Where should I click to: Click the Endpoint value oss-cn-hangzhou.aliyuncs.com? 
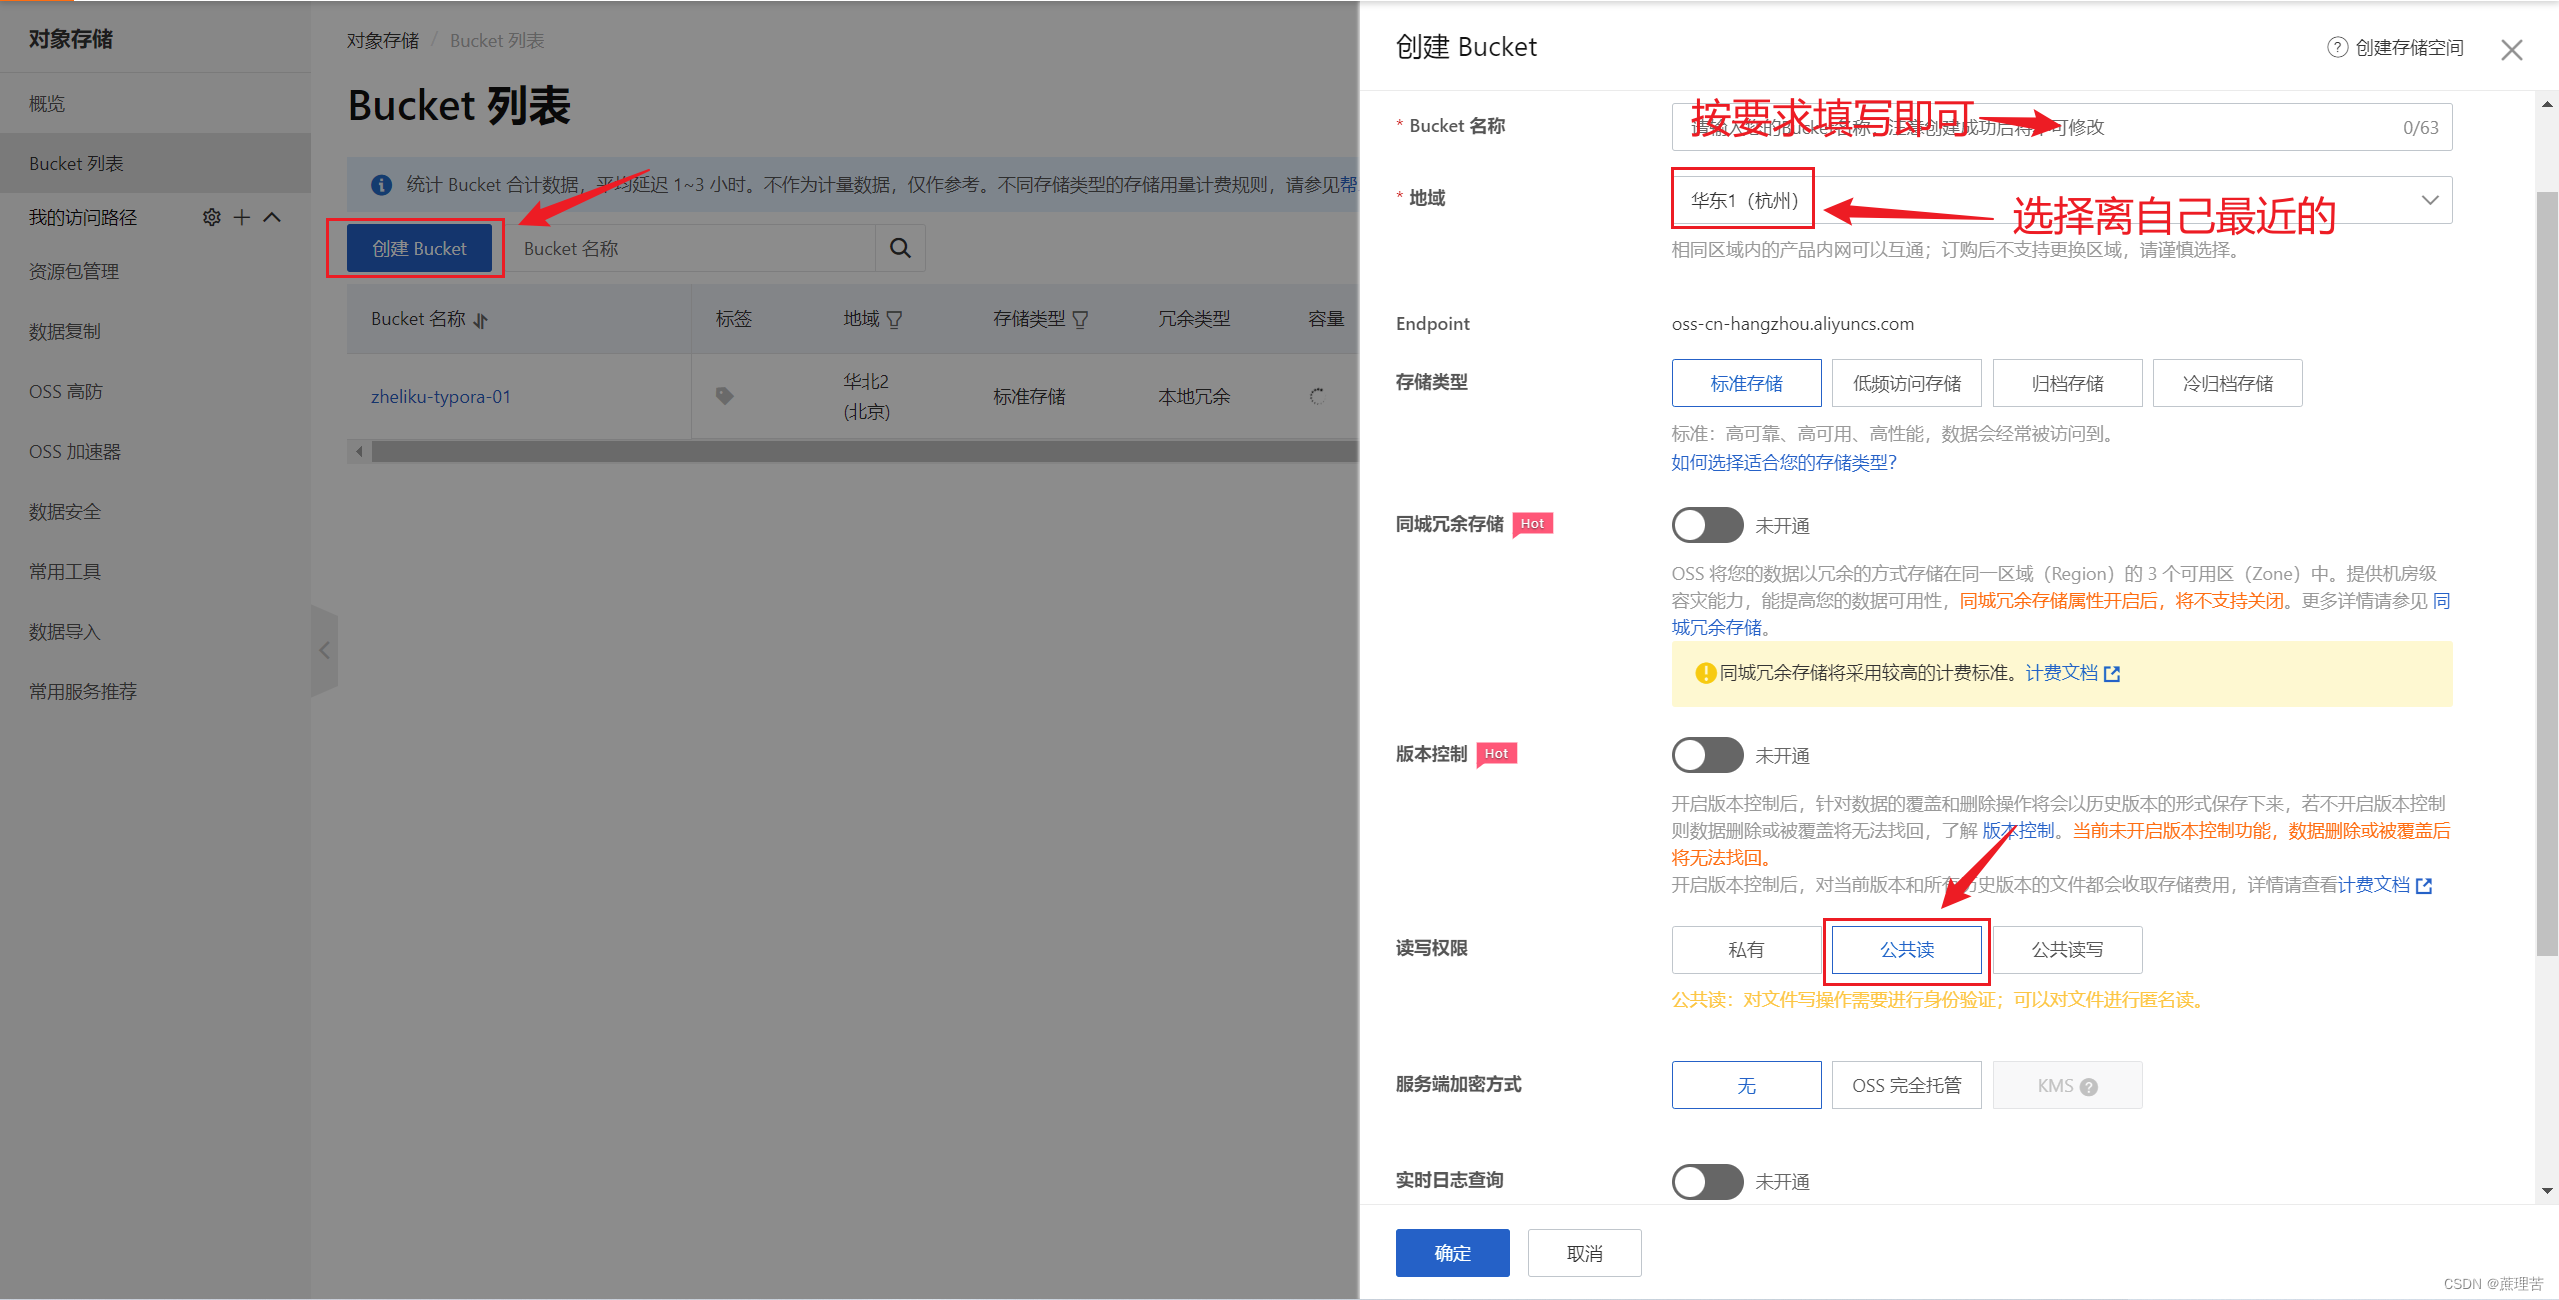(x=1792, y=323)
